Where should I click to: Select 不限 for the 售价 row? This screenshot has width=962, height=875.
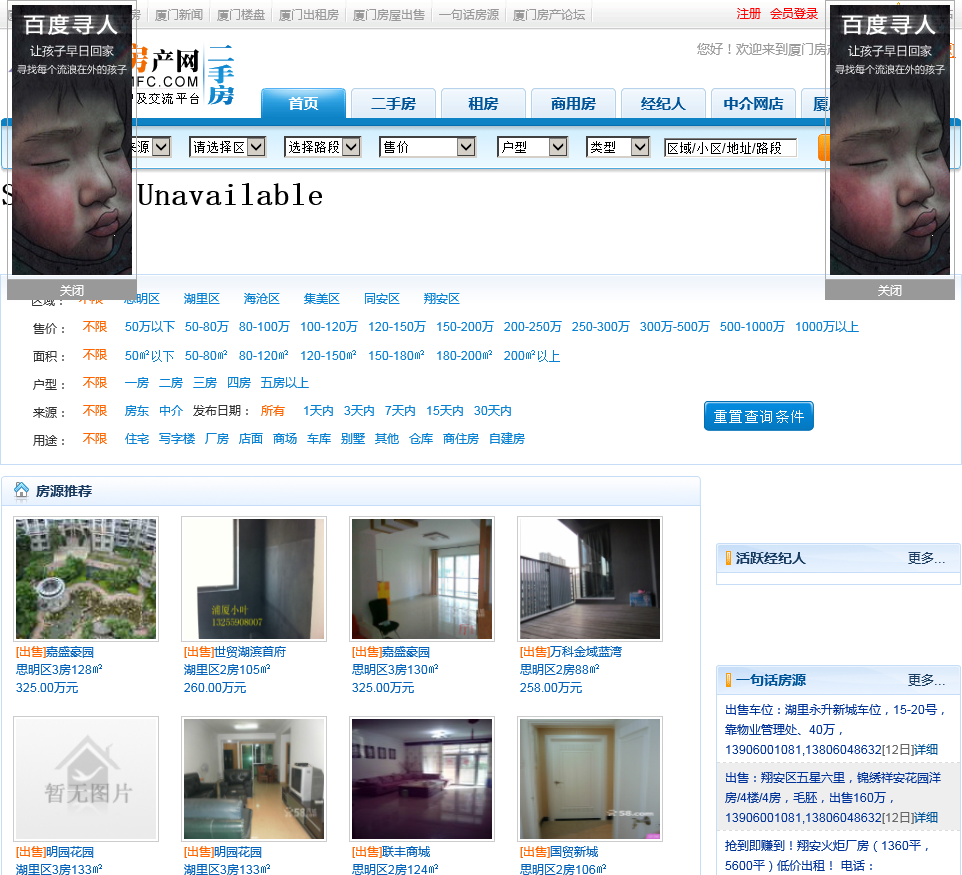95,327
